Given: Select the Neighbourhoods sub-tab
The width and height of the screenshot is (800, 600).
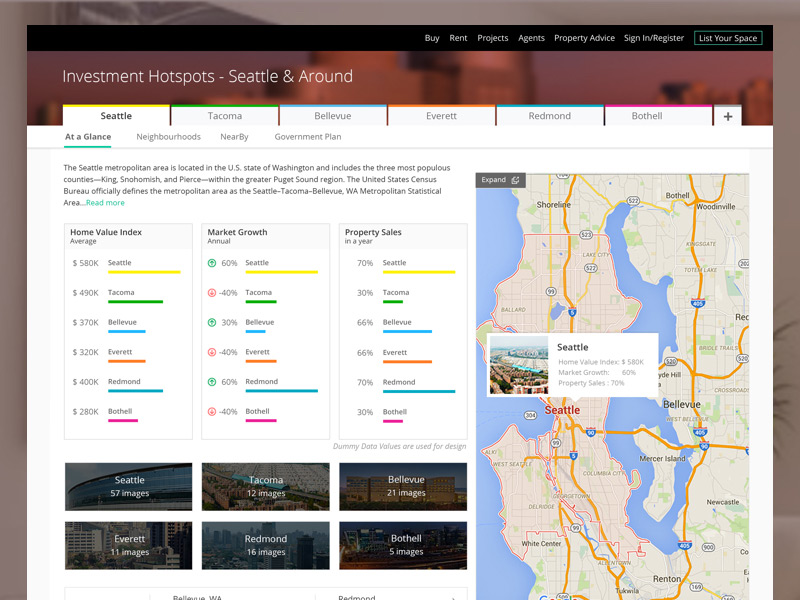Looking at the screenshot, I should (x=168, y=137).
